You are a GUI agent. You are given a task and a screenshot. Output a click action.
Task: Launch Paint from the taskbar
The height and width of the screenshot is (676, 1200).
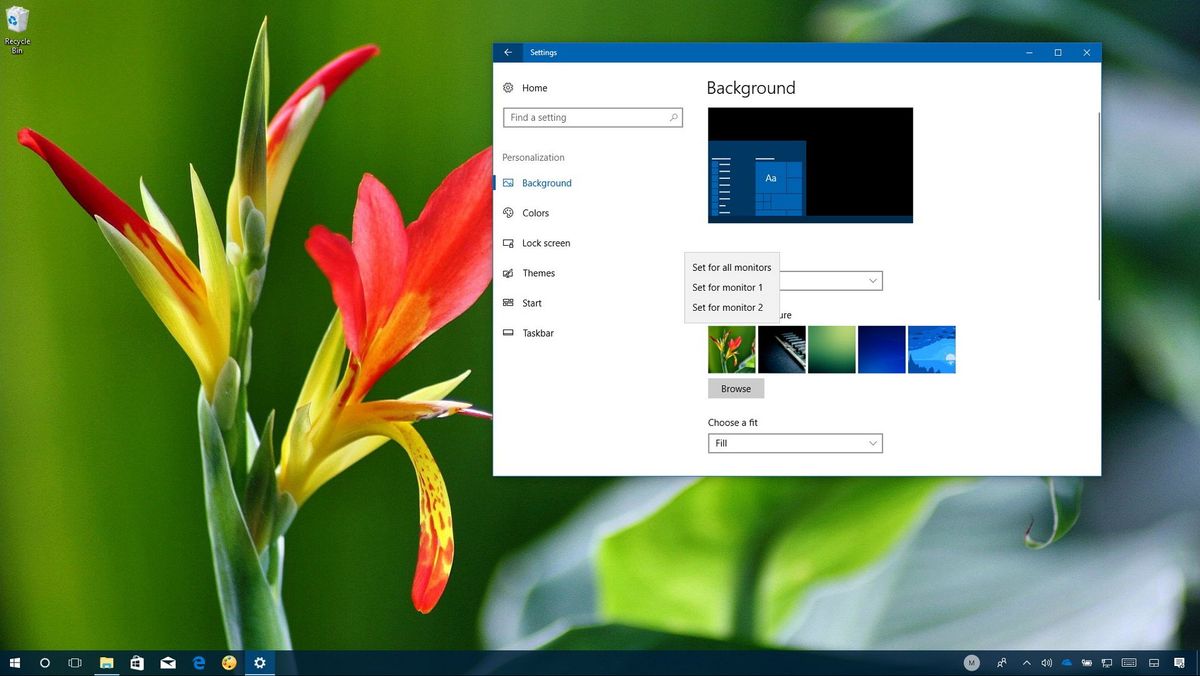click(230, 662)
